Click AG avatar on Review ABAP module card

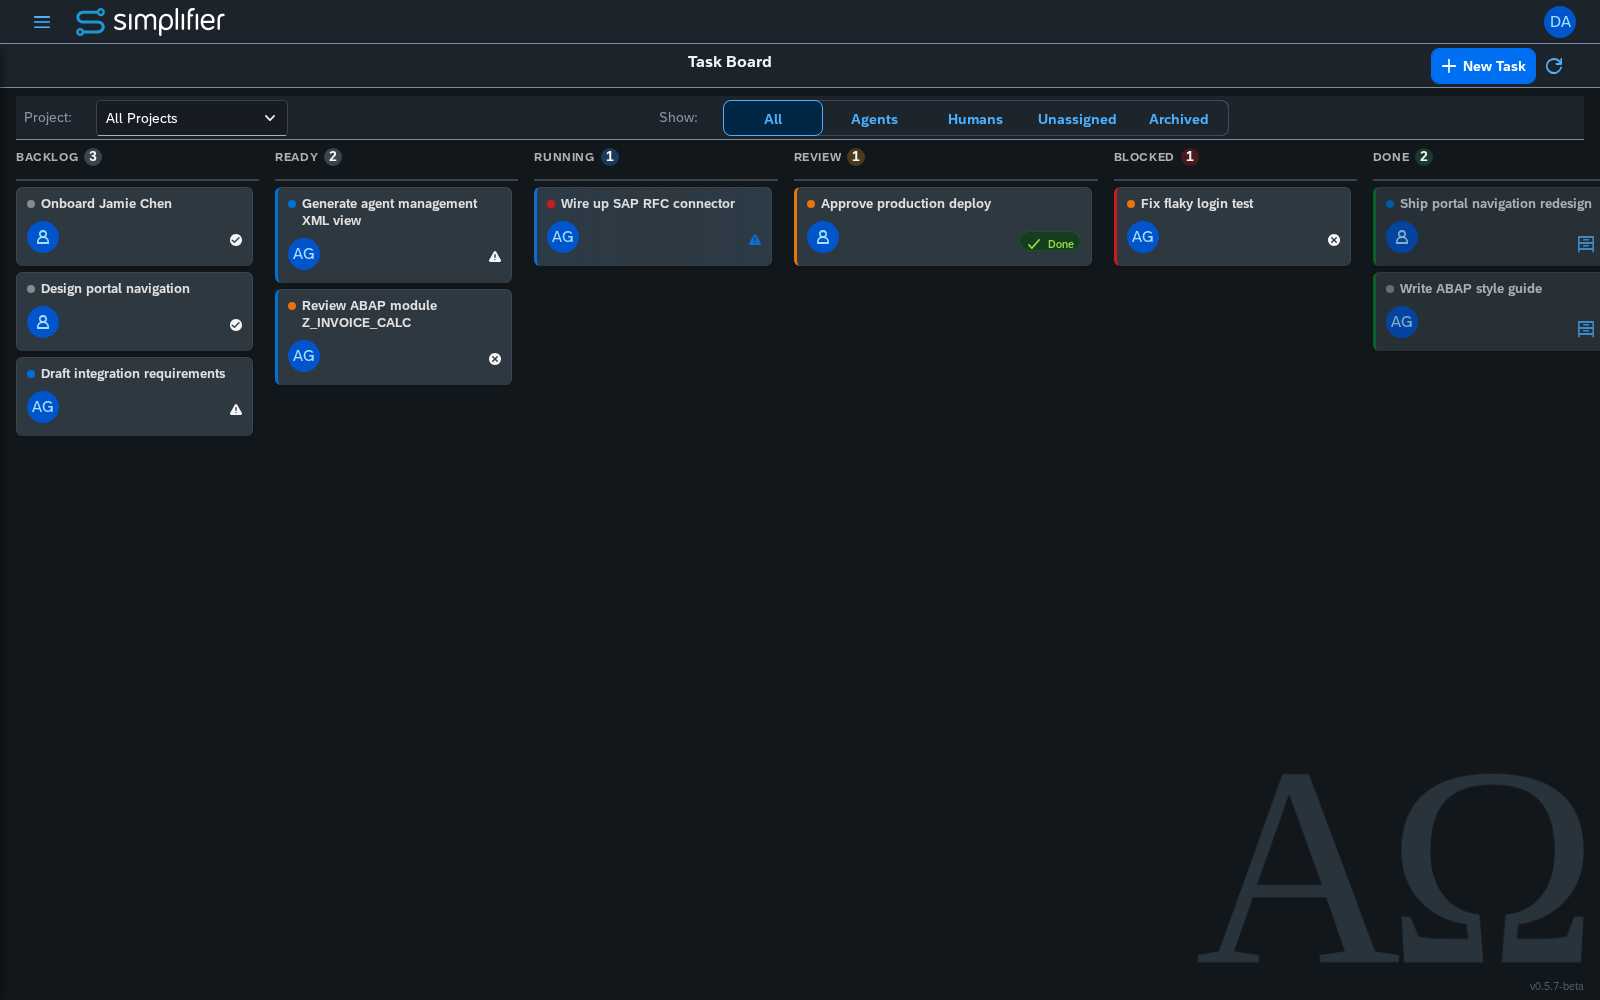304,357
